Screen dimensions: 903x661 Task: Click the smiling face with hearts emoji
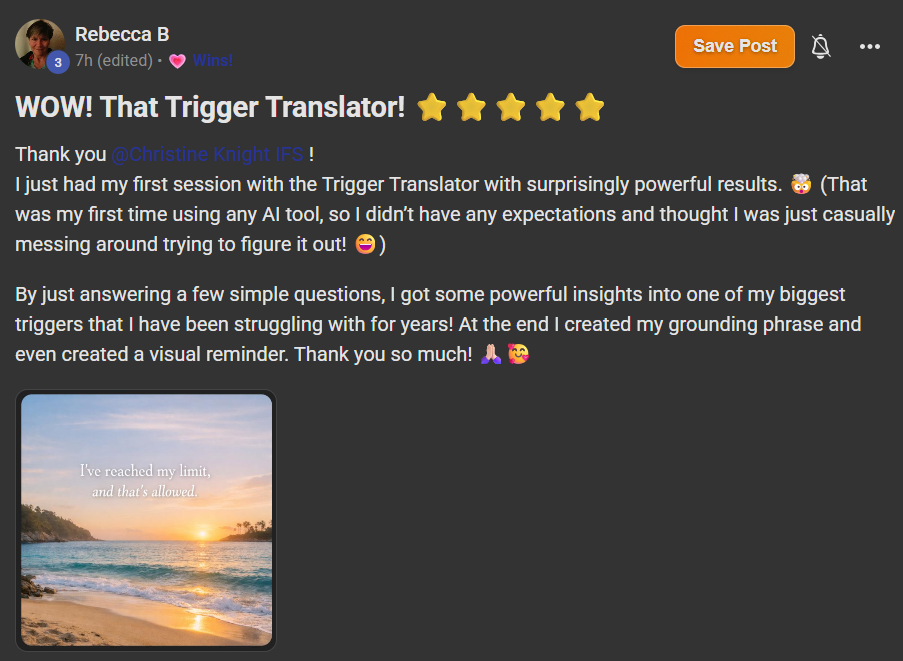click(x=518, y=355)
